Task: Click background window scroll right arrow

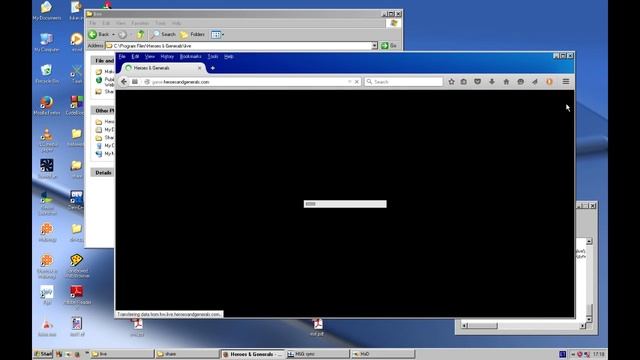Action: pyautogui.click(x=582, y=325)
